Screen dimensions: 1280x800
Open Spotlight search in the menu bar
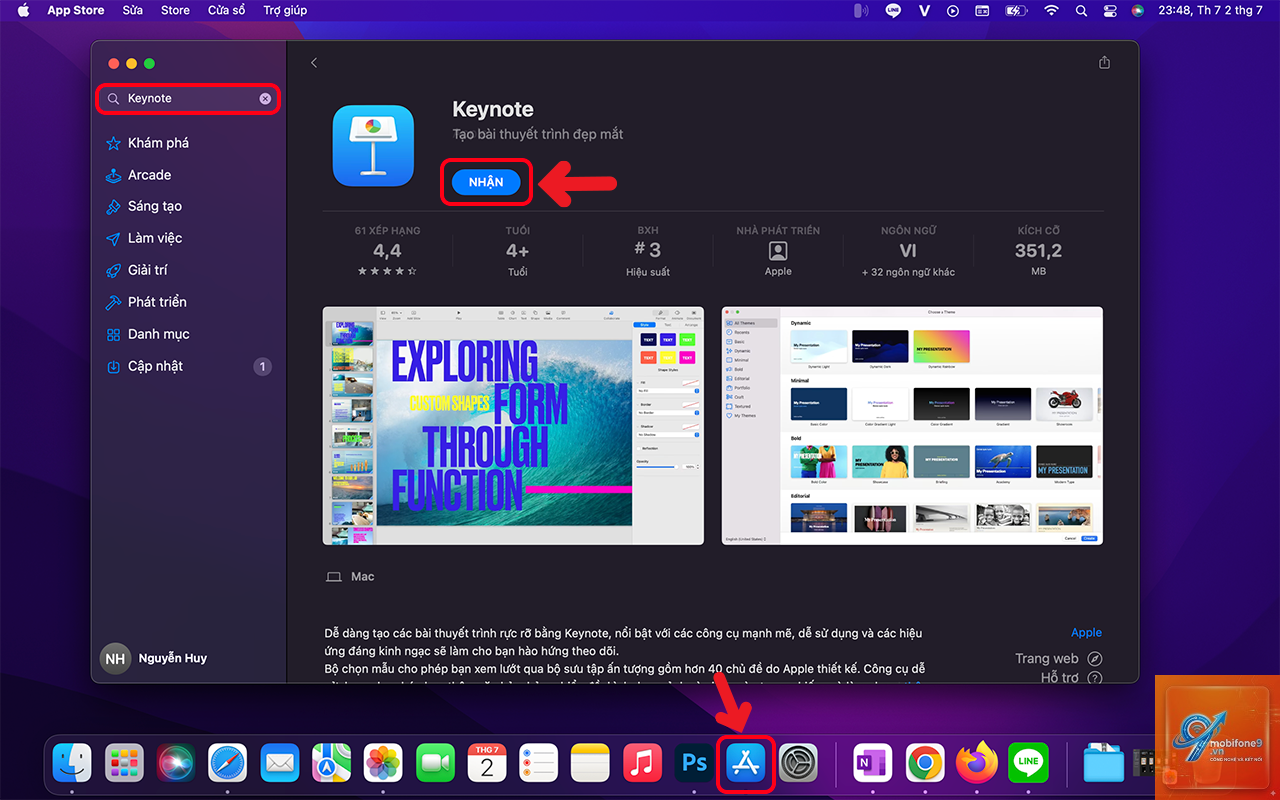point(1081,10)
